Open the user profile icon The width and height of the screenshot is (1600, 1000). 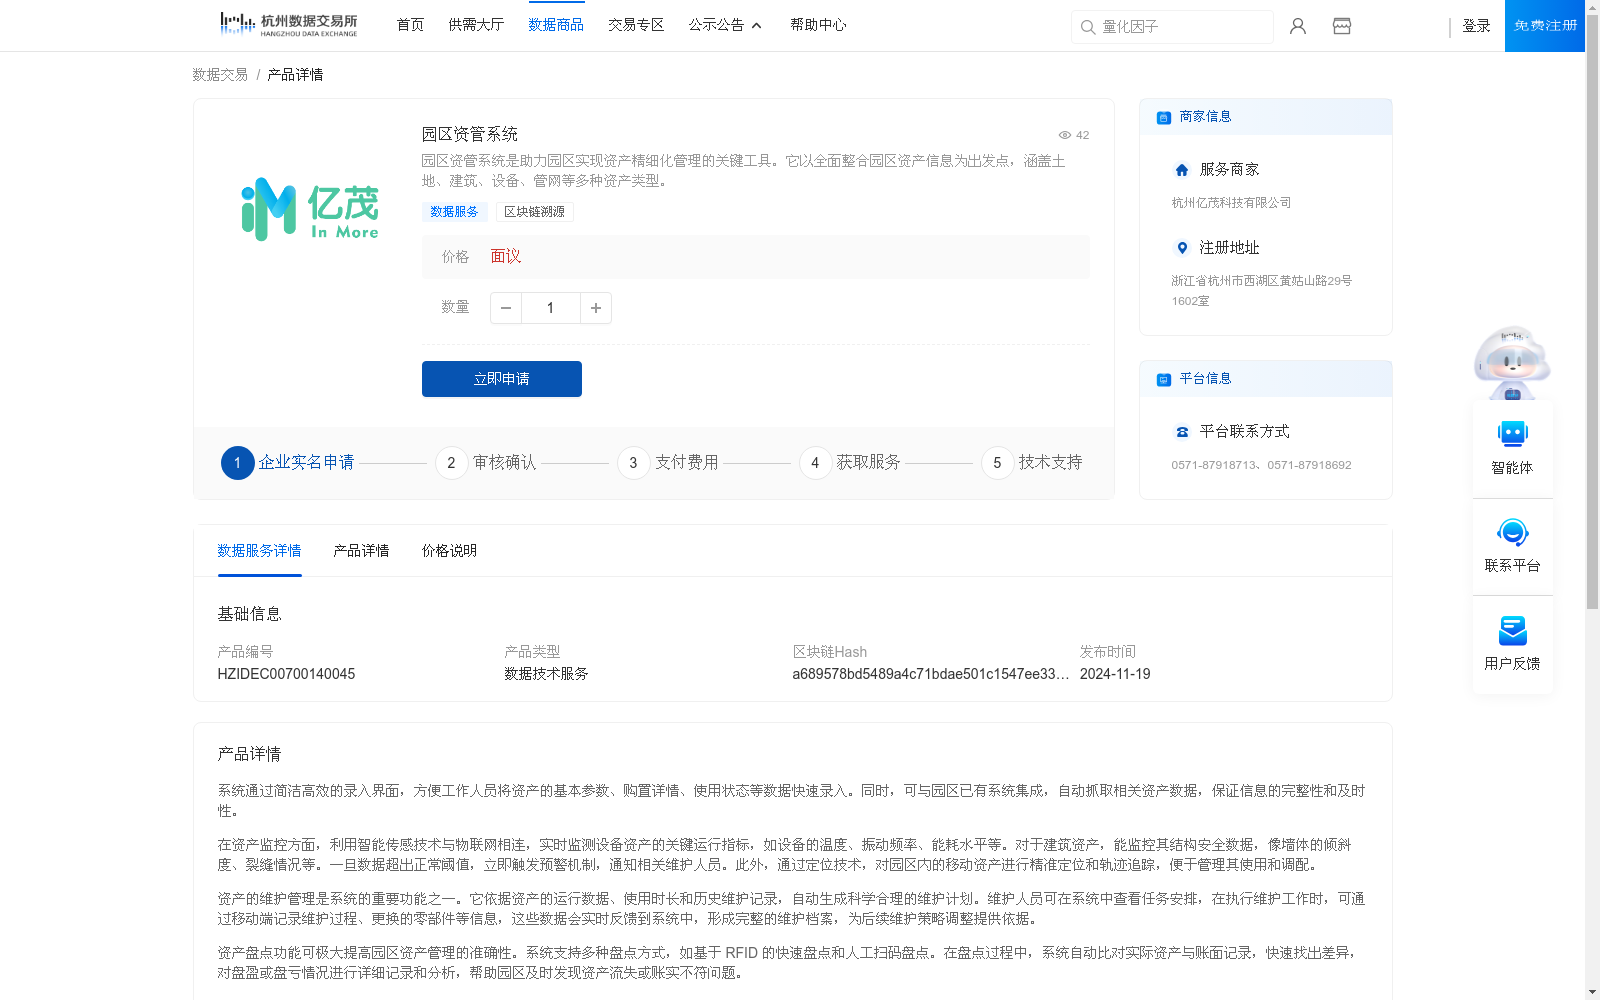click(x=1298, y=26)
